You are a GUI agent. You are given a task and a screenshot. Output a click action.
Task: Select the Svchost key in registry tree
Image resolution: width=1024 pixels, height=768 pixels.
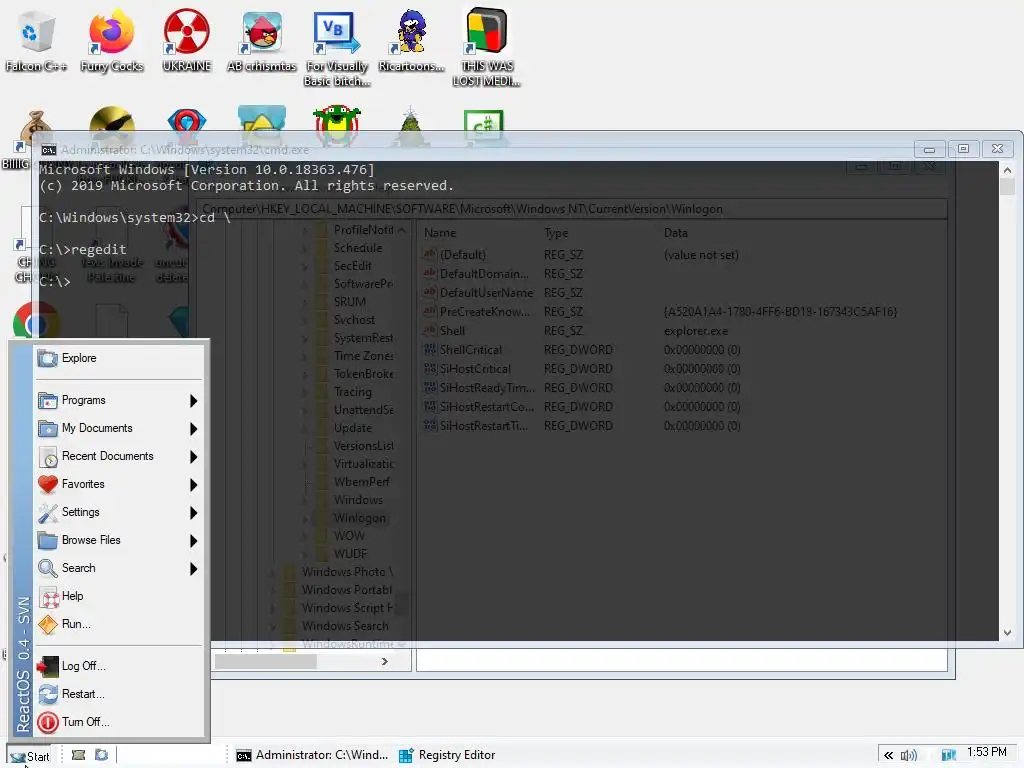click(354, 320)
